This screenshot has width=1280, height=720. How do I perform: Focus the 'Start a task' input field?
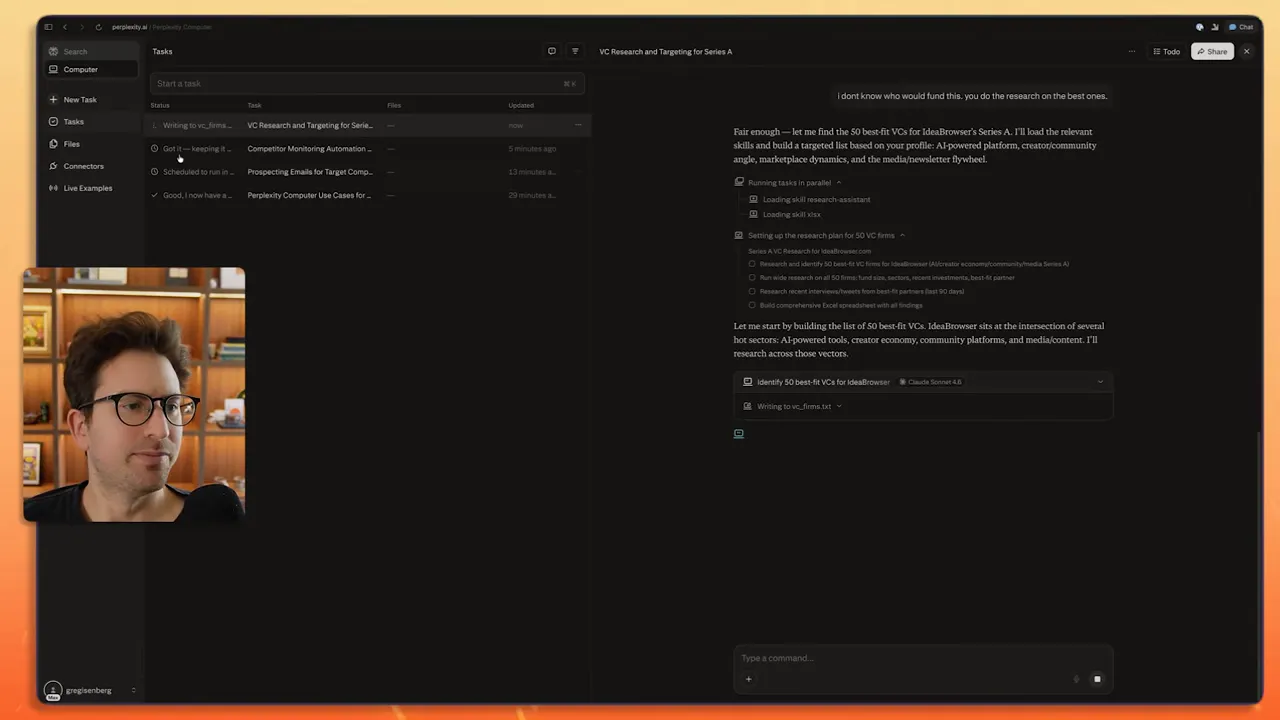[x=365, y=84]
